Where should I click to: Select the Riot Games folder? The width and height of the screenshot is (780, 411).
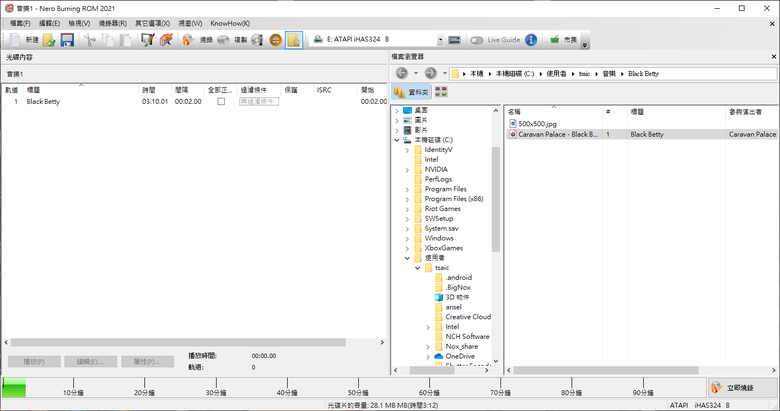pyautogui.click(x=437, y=208)
